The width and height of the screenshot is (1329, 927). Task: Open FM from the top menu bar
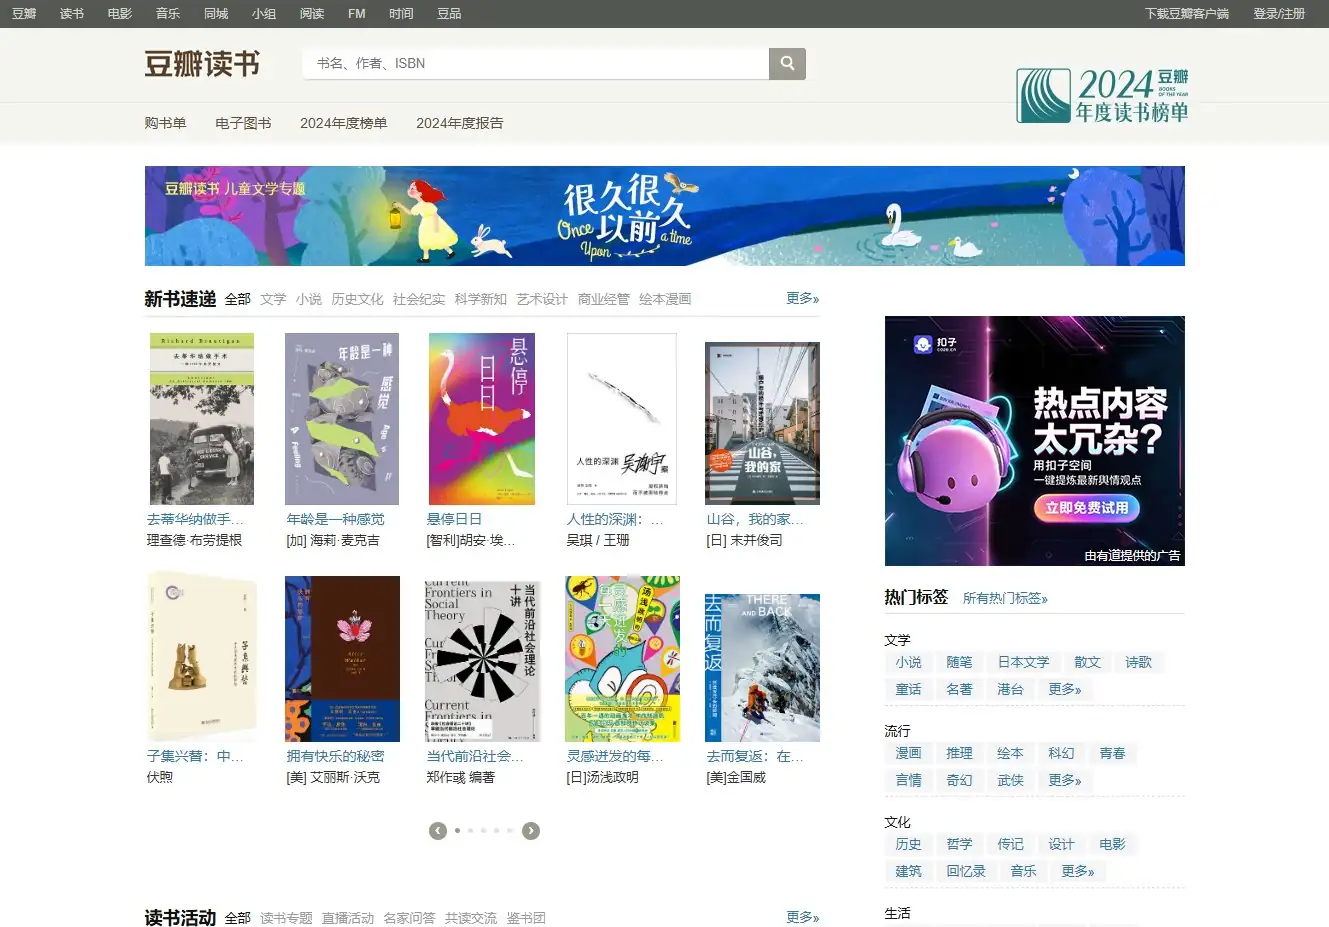(356, 13)
